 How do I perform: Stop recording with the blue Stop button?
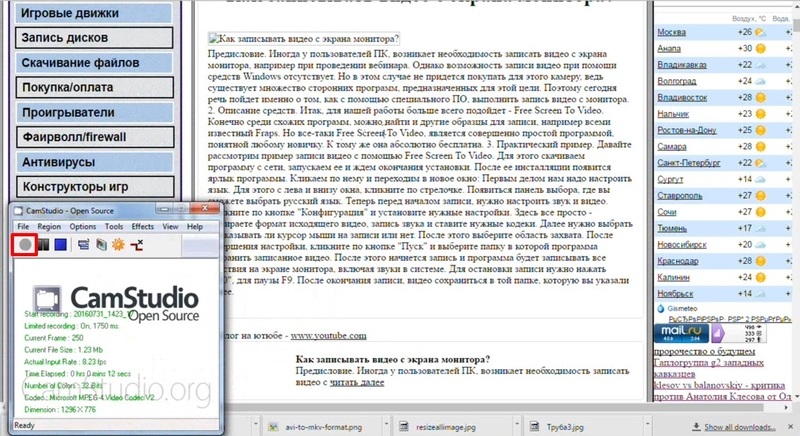pos(60,245)
